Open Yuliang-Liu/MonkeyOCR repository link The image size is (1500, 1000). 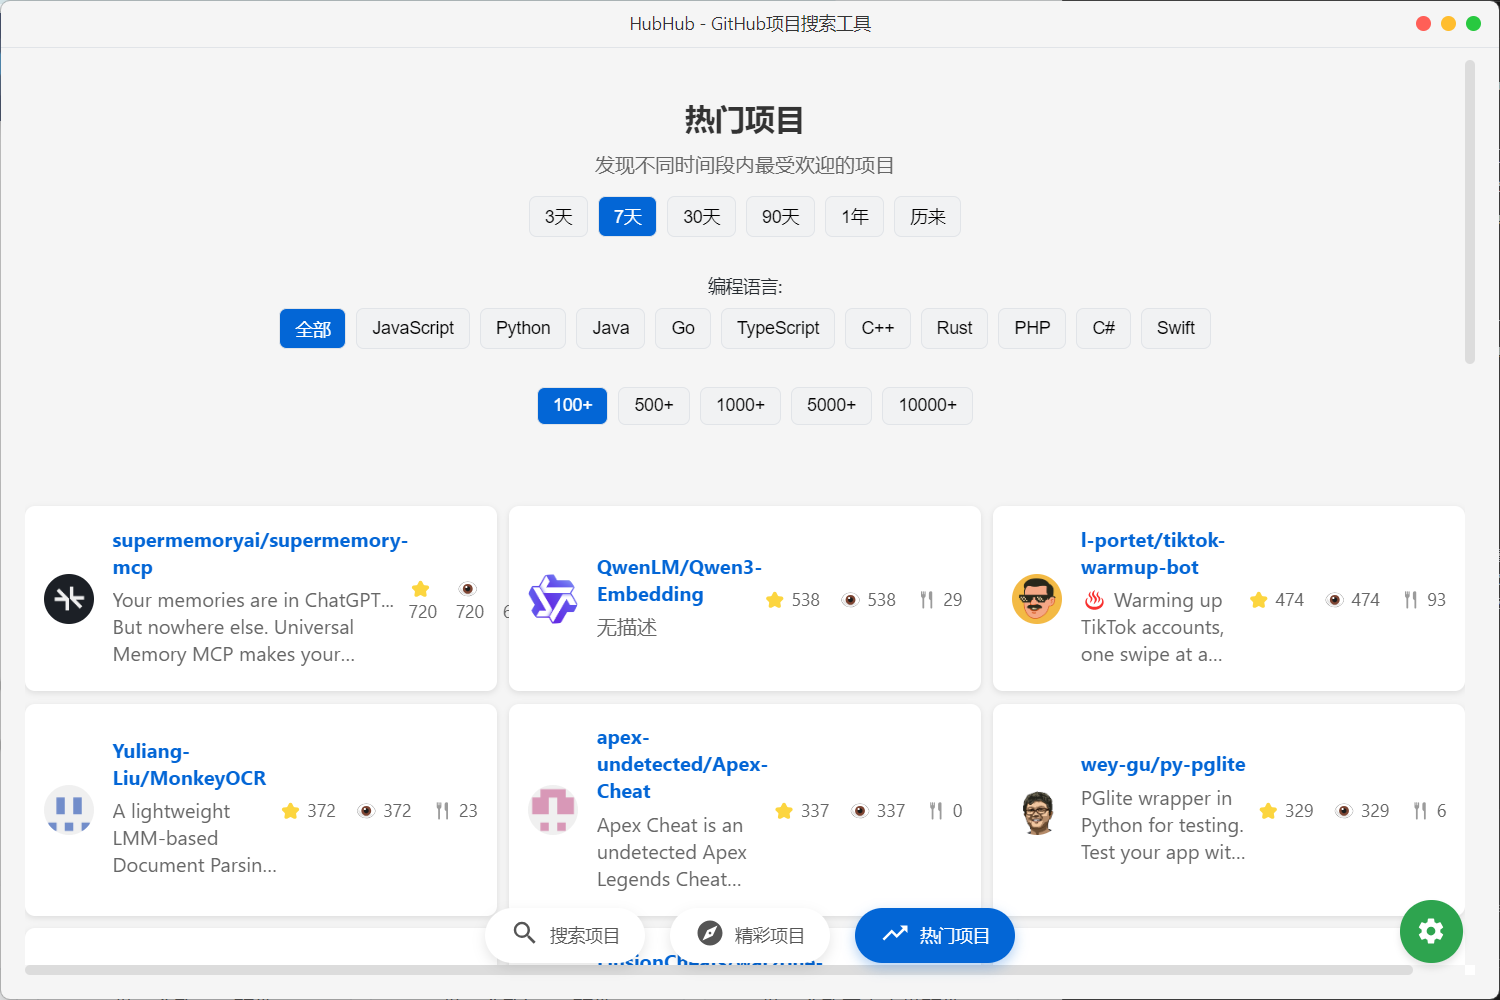189,765
